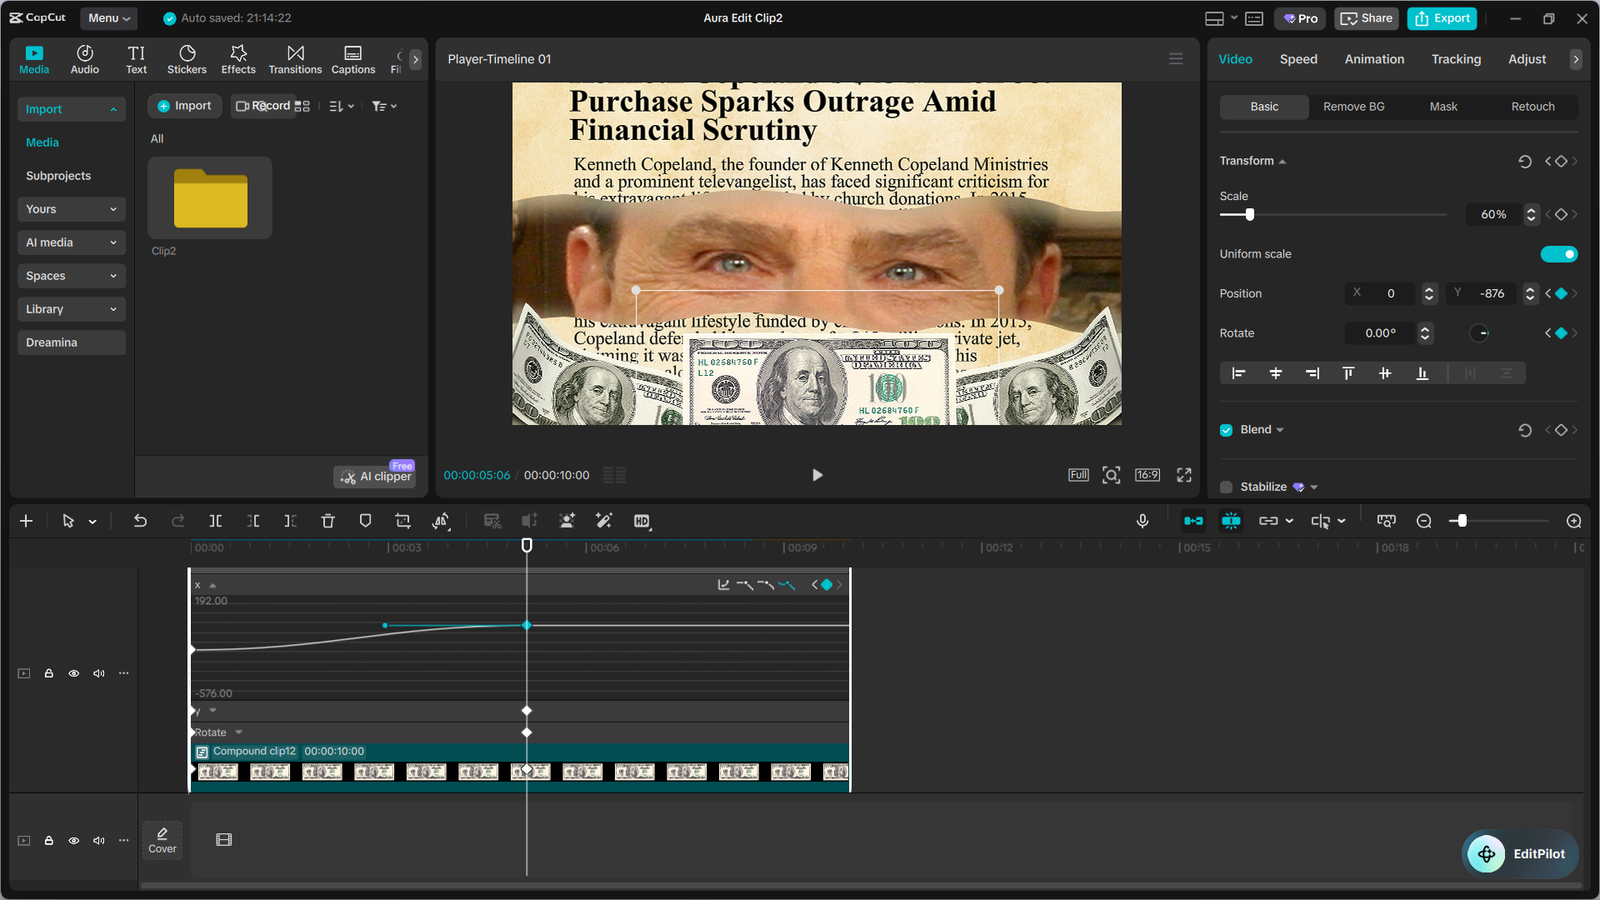
Task: Enable the Stabilize checkbox
Action: [x=1226, y=487]
